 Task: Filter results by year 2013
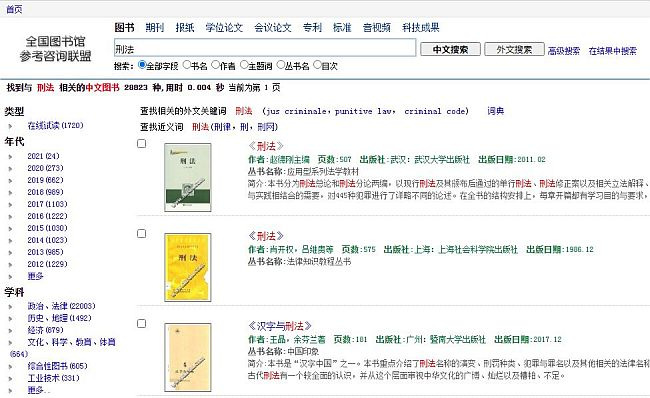pyautogui.click(x=45, y=252)
